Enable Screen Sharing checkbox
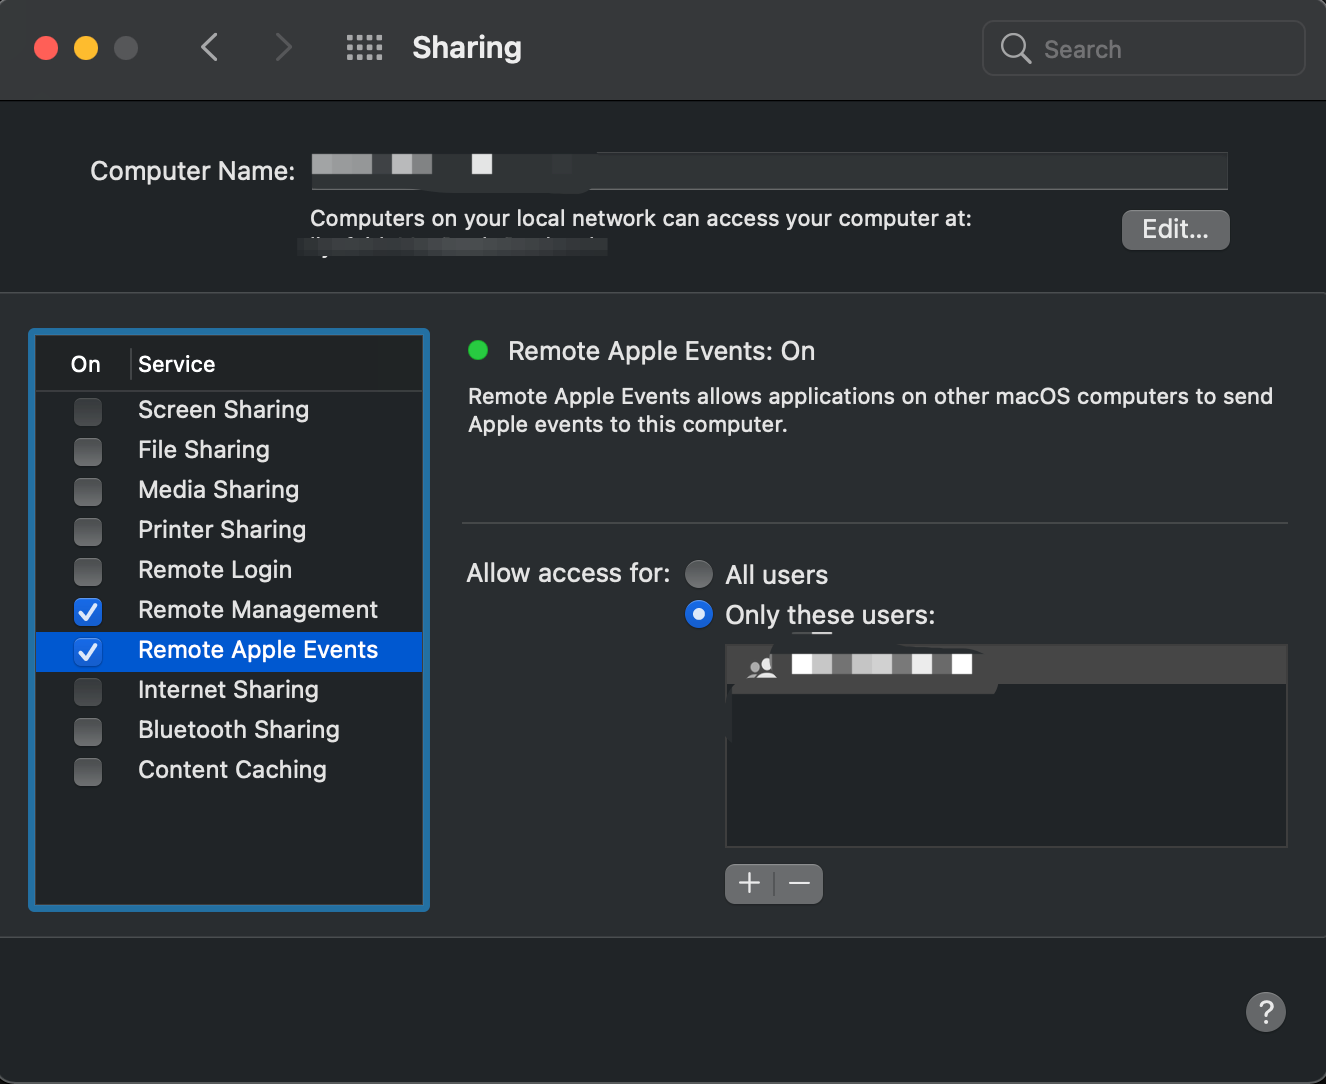Screen dimensions: 1326x1084 click(88, 411)
